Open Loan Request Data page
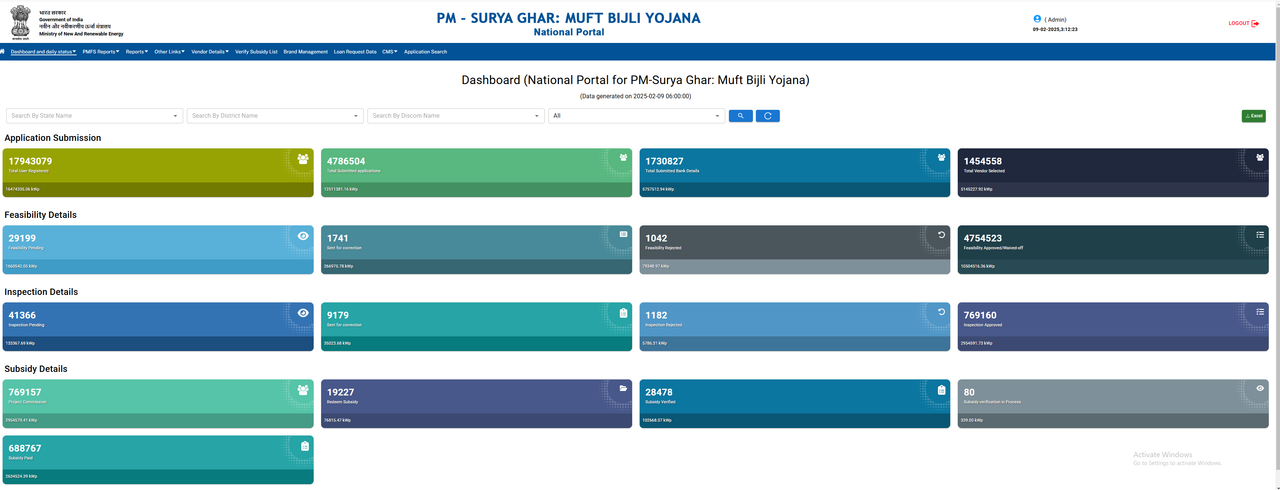Screen dimensions: 1280x490 tap(355, 51)
